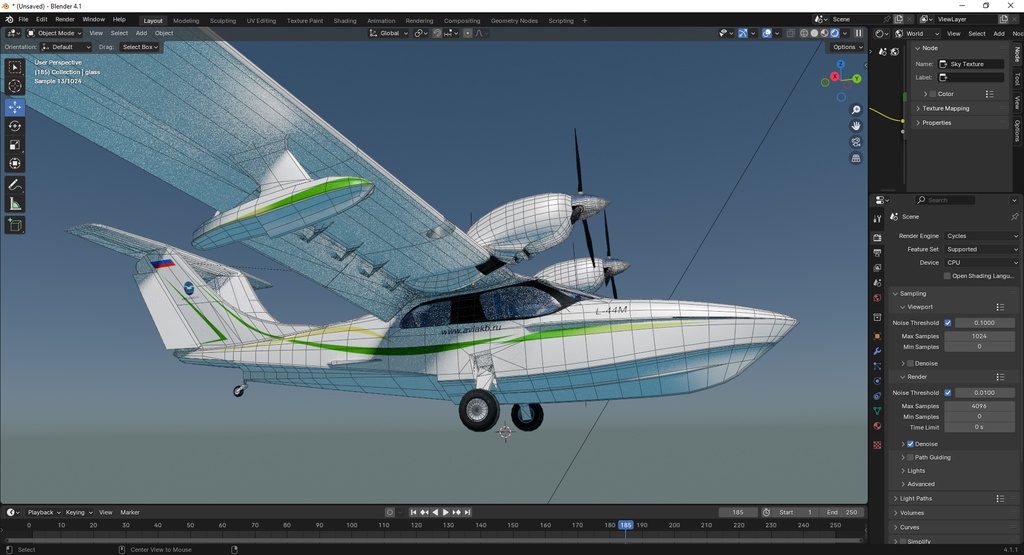The image size is (1024, 555).
Task: Click the Viewport Max Samples 1024 field
Action: [979, 336]
